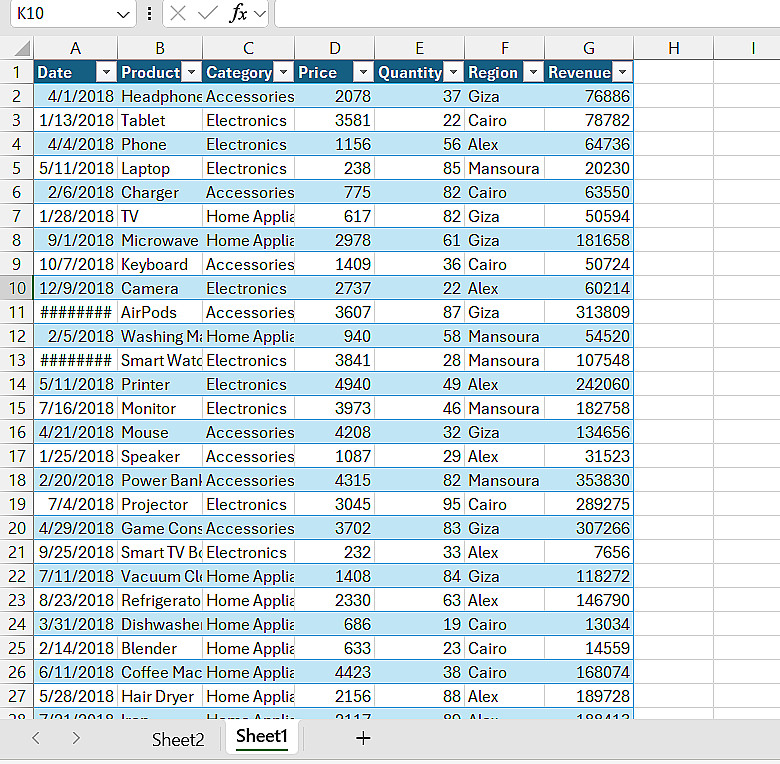The width and height of the screenshot is (780, 764).
Task: Select the Sheet1 tab
Action: click(262, 736)
